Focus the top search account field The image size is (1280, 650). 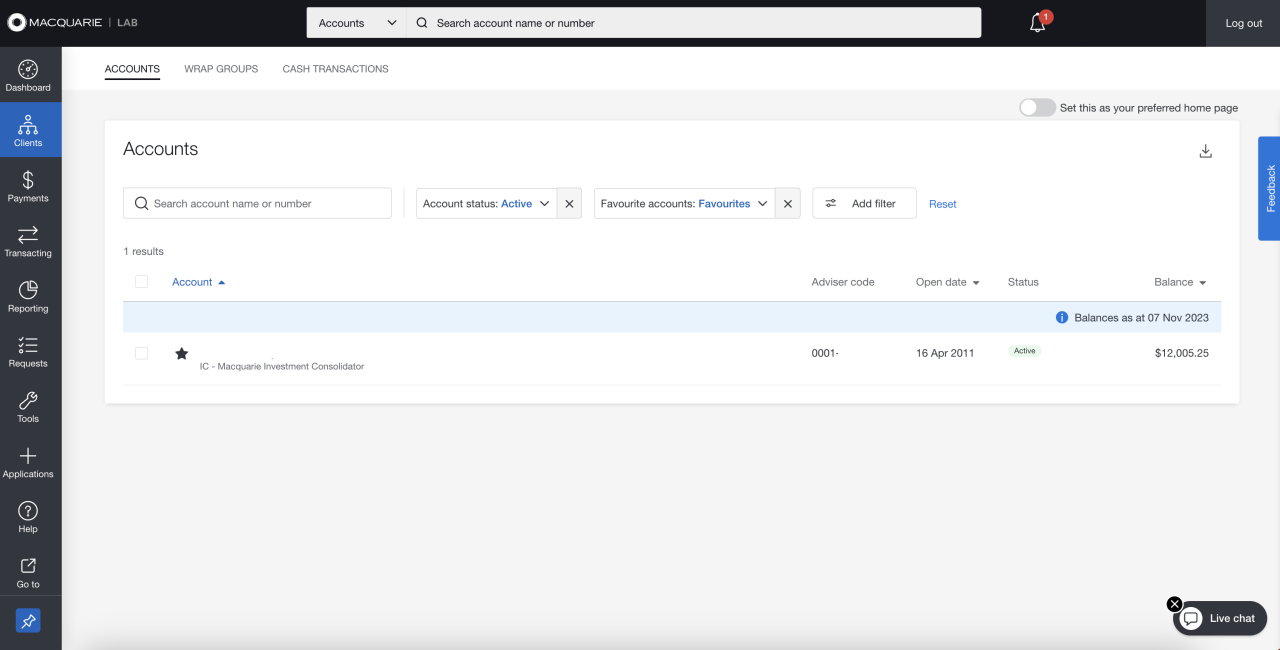tap(694, 23)
